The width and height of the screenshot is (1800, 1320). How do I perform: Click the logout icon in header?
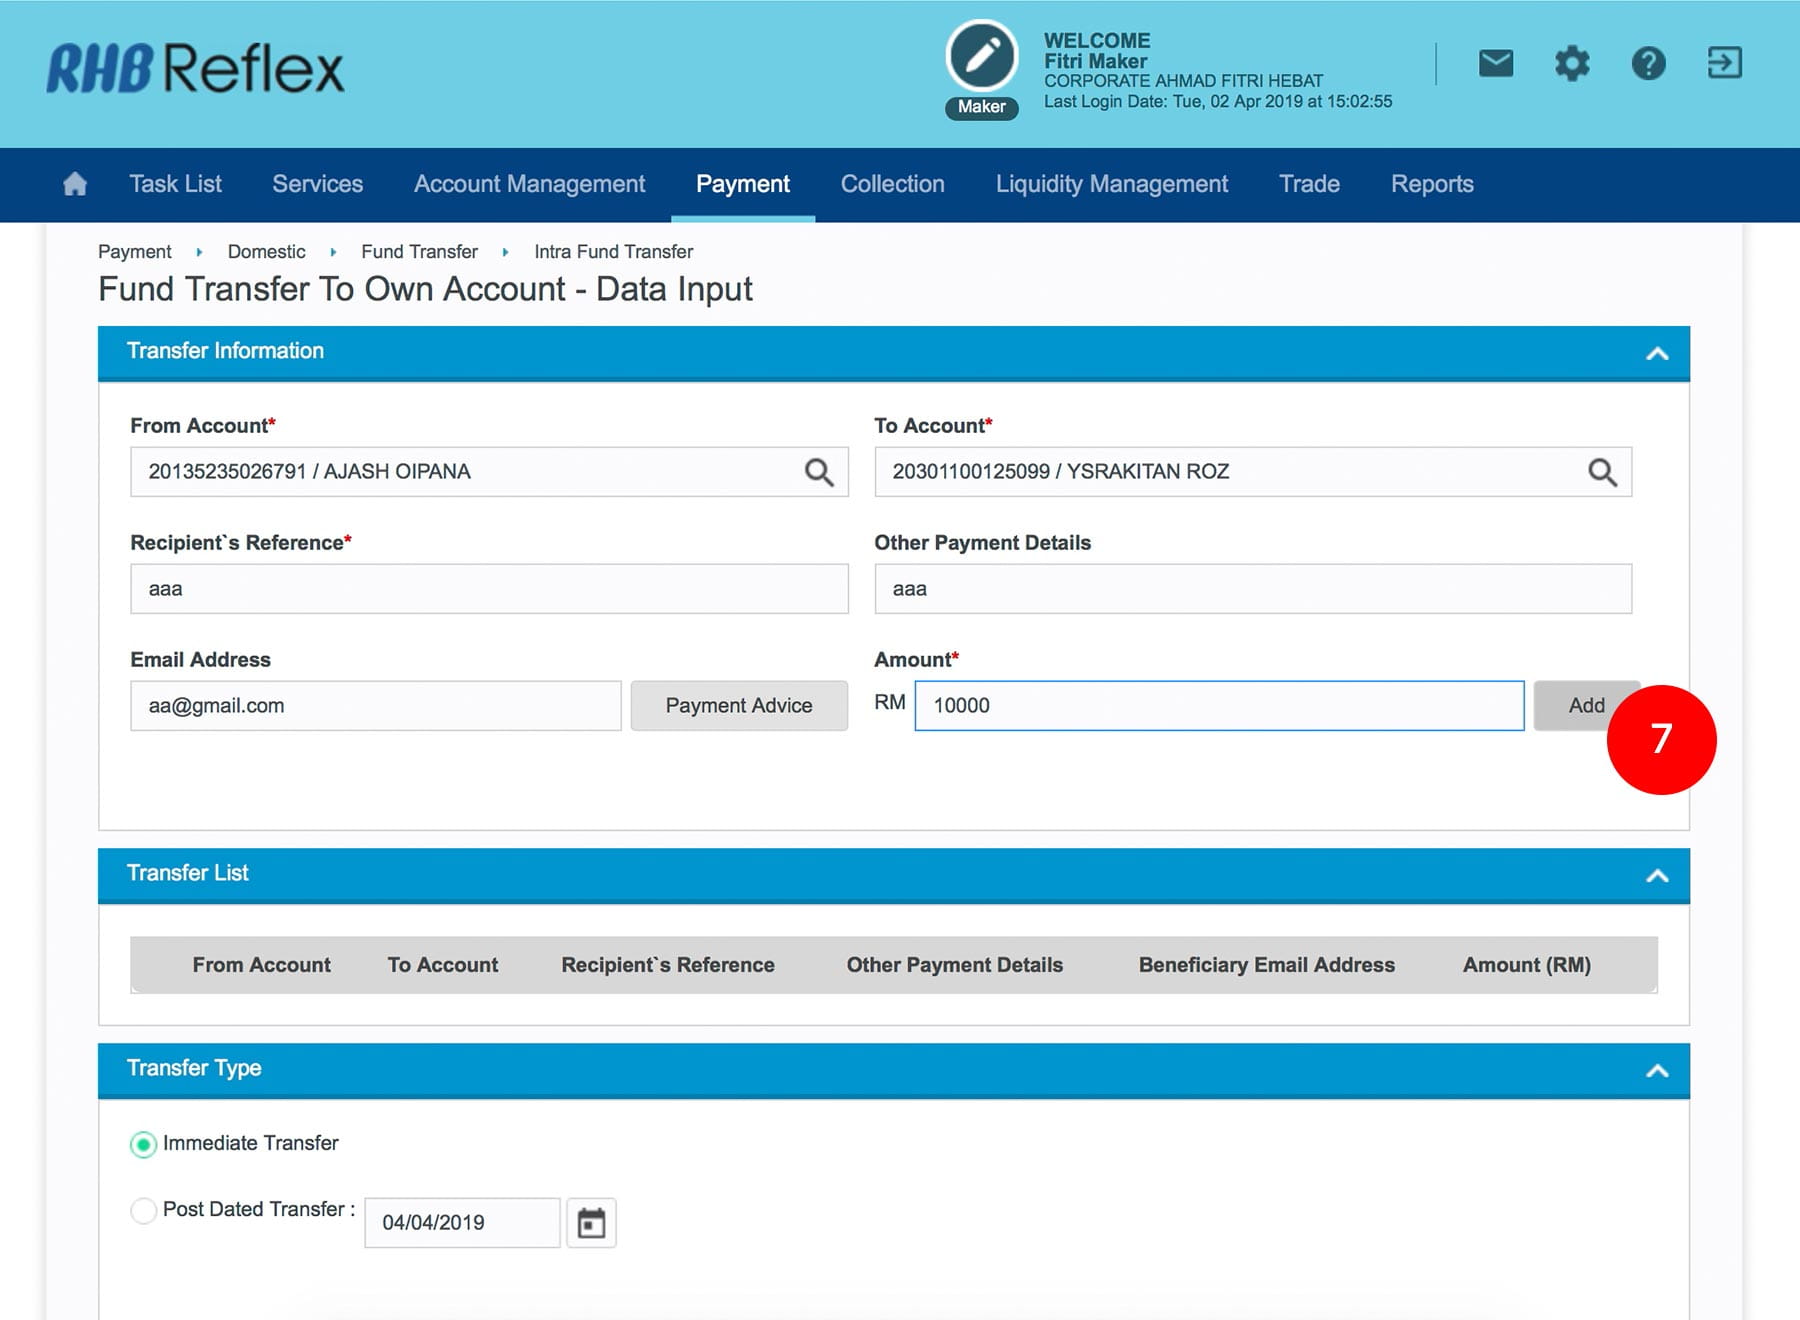point(1724,64)
